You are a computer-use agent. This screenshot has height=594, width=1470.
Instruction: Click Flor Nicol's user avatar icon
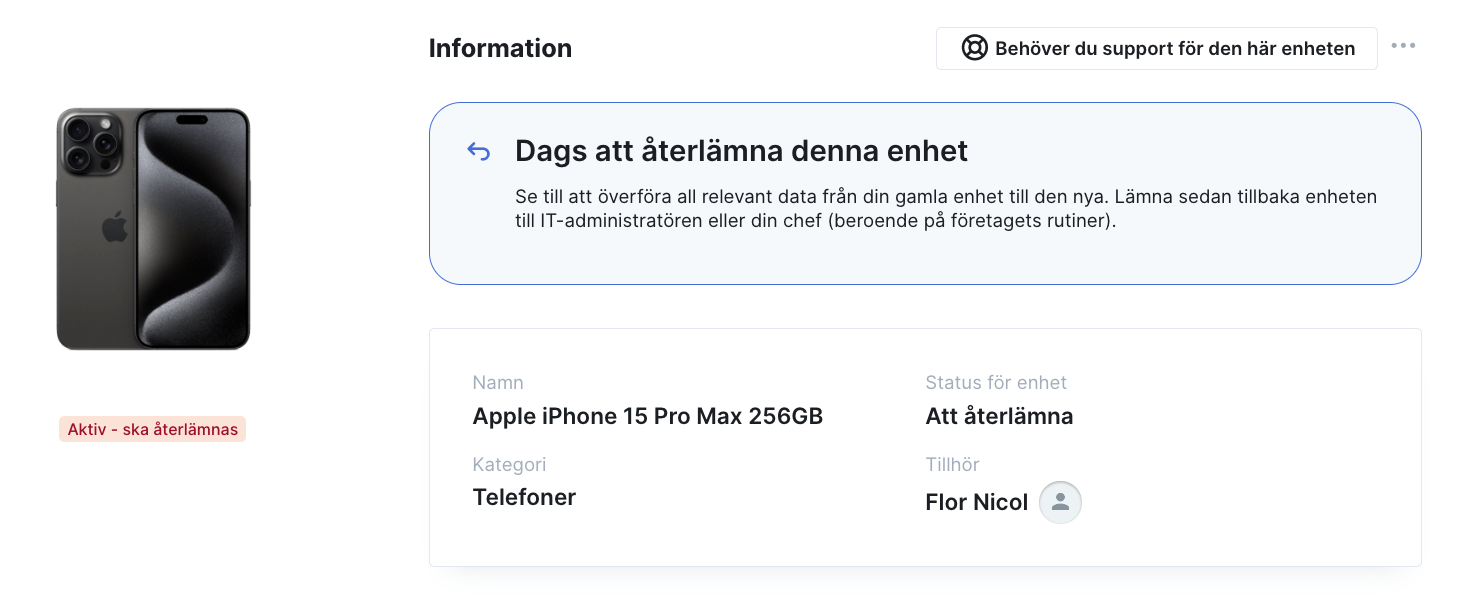tap(1060, 502)
